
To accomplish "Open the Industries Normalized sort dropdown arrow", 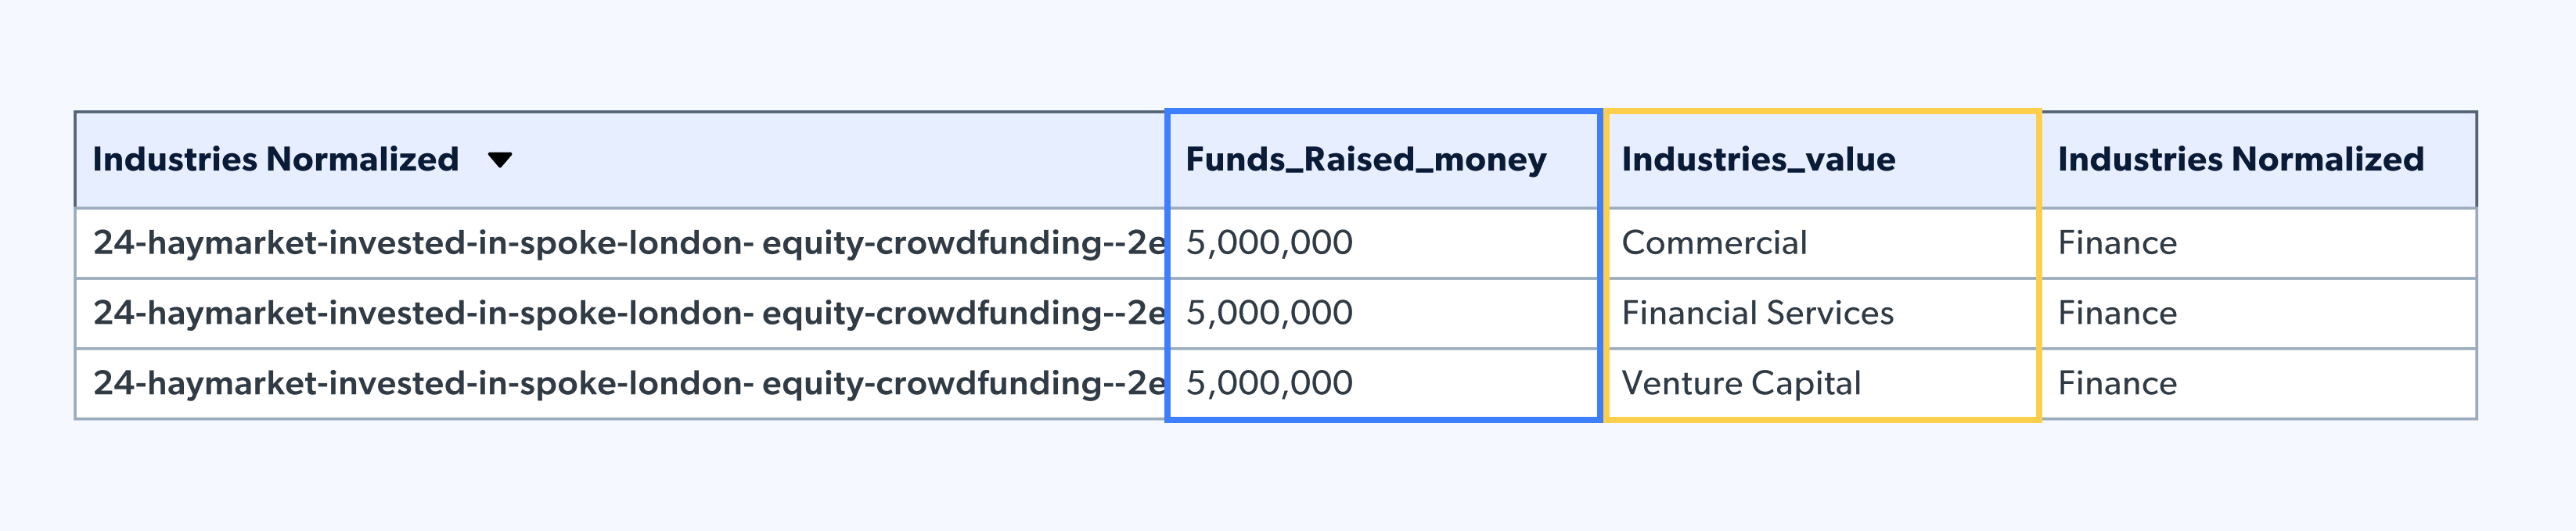I will click(499, 160).
